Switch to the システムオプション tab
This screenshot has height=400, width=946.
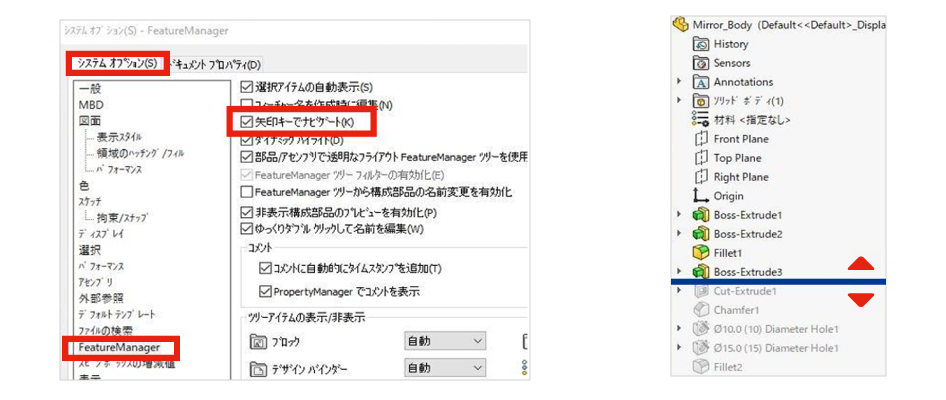pyautogui.click(x=117, y=64)
